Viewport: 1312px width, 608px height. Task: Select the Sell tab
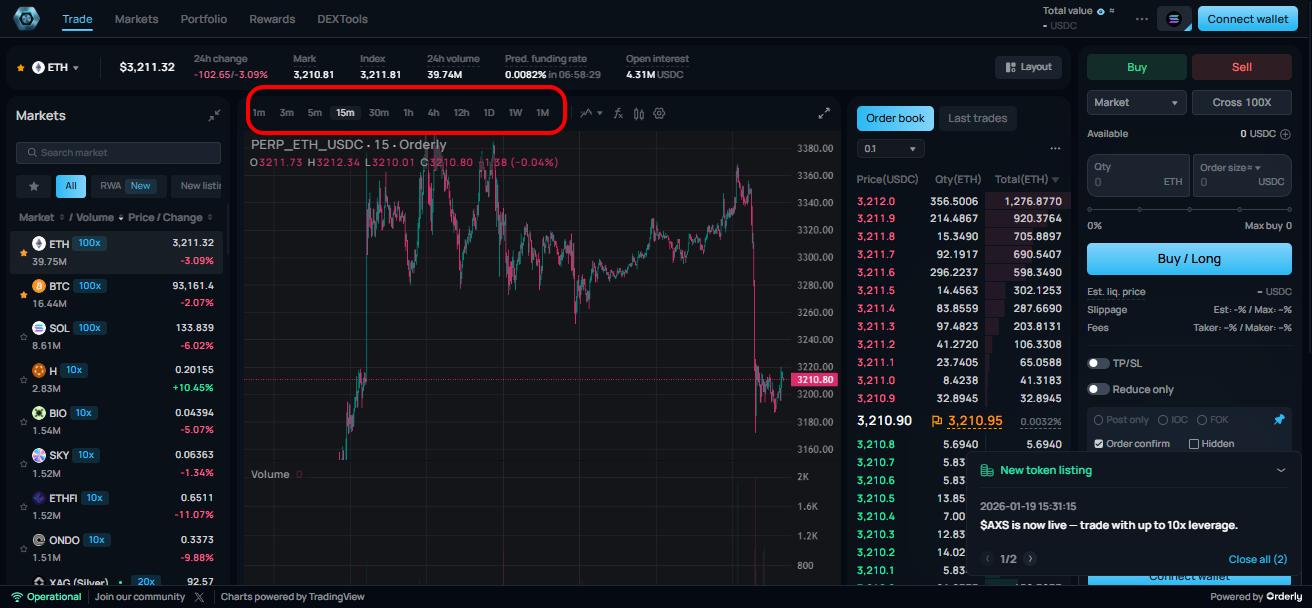(1241, 67)
